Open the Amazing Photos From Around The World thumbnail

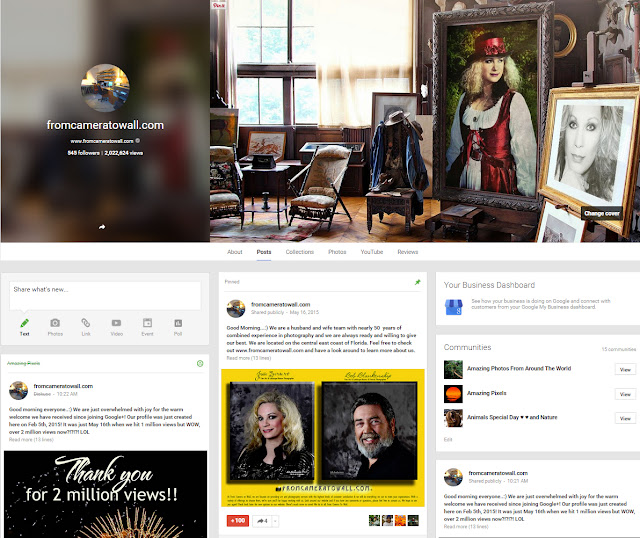coord(453,369)
